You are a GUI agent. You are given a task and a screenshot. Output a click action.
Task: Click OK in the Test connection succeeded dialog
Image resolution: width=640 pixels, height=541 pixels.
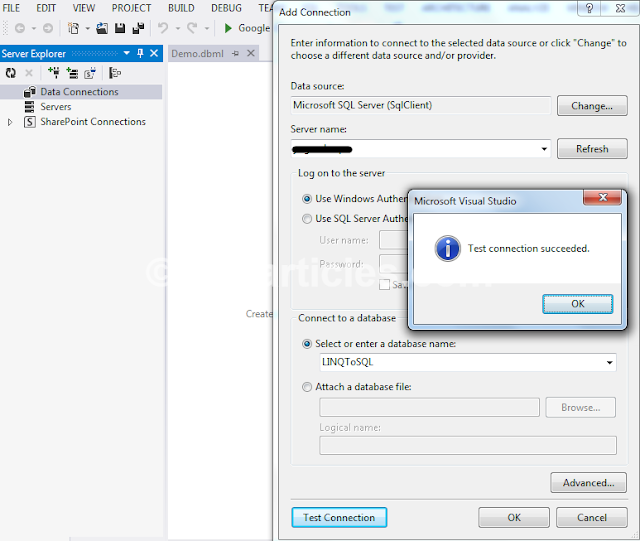pyautogui.click(x=577, y=304)
